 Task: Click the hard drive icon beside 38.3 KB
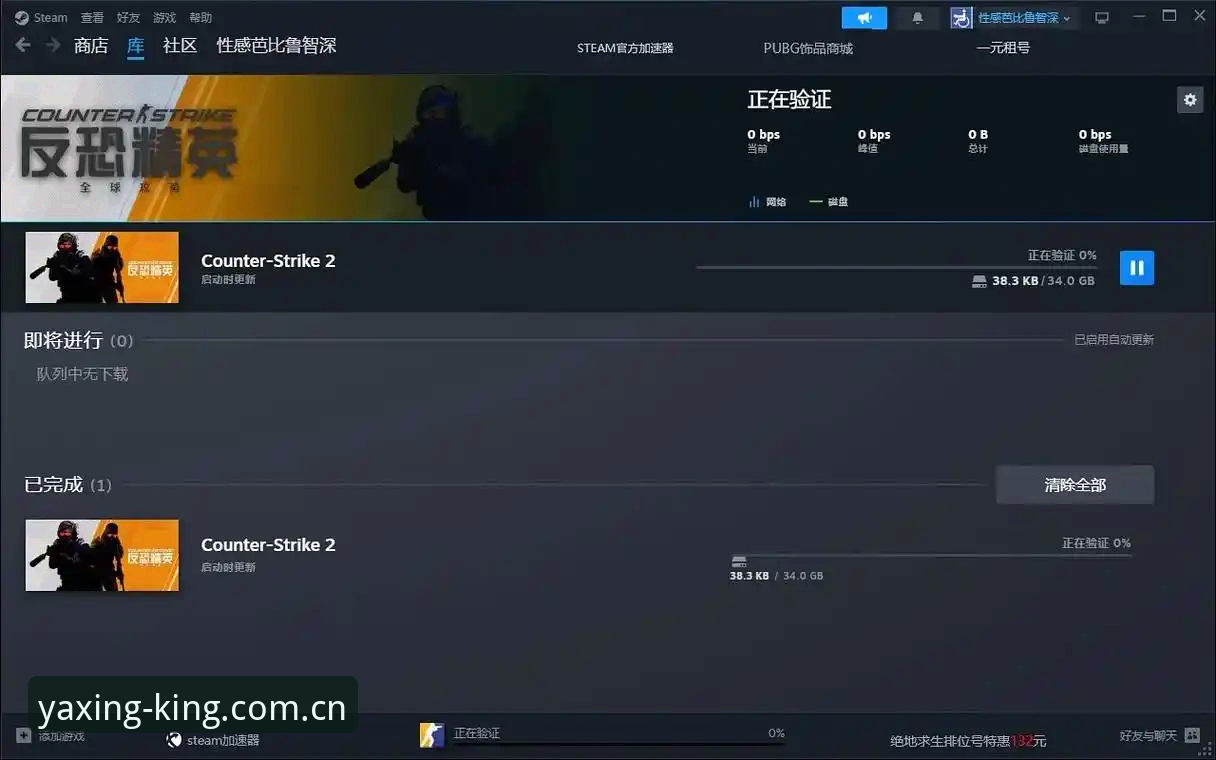pos(979,282)
